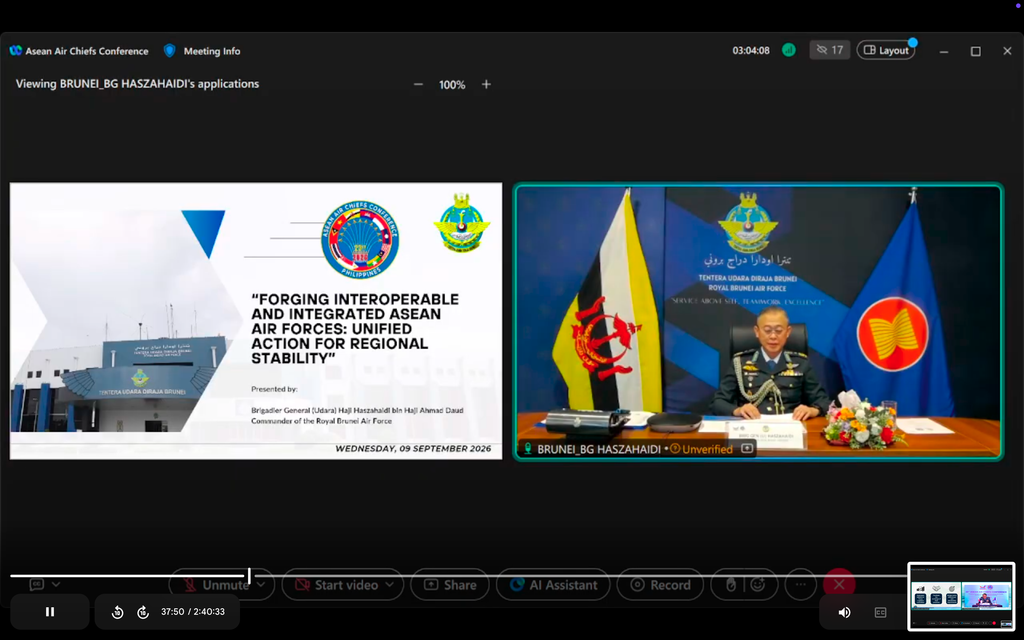Screen dimensions: 1024x640
Task: Open the Layout options button
Action: point(886,50)
